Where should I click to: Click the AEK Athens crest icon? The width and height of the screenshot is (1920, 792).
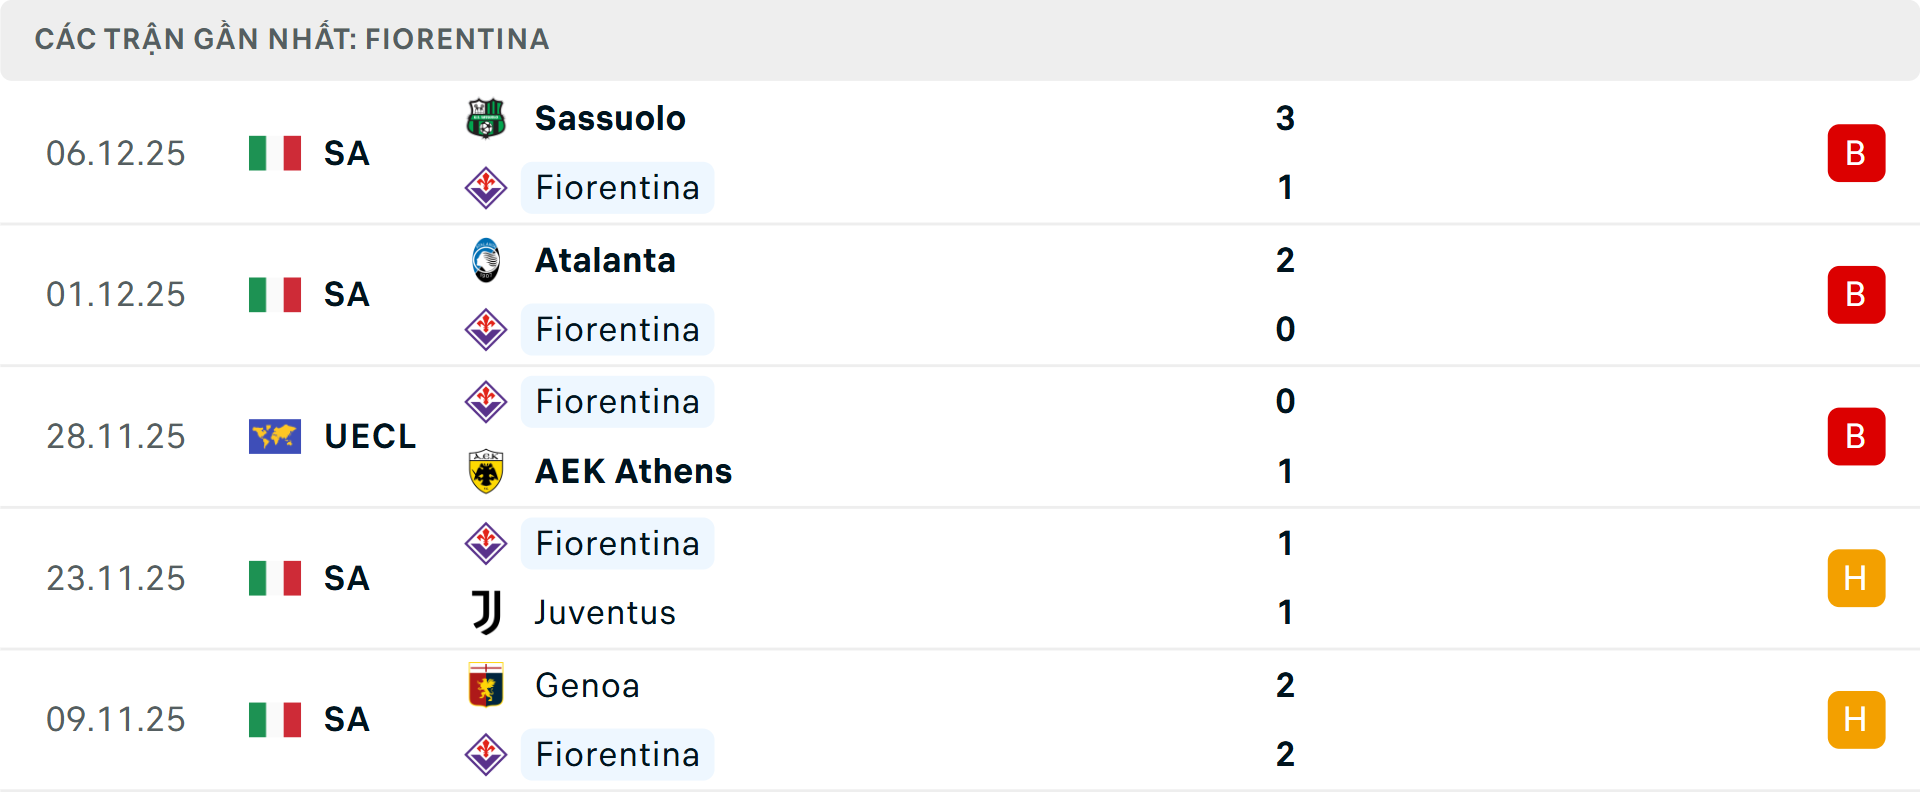[486, 471]
